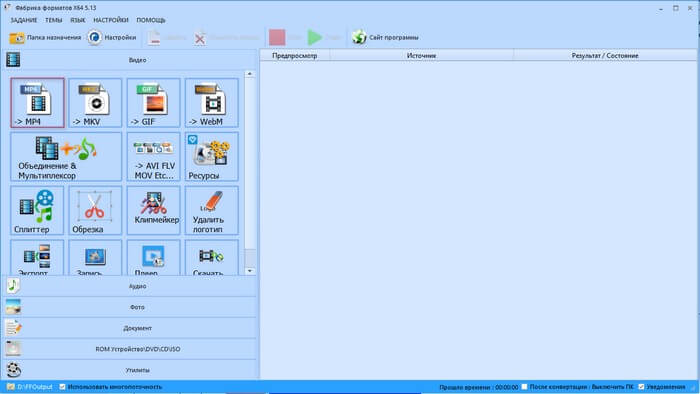This screenshot has width=700, height=394.
Task: Select the -> WebM format icon
Action: click(212, 103)
